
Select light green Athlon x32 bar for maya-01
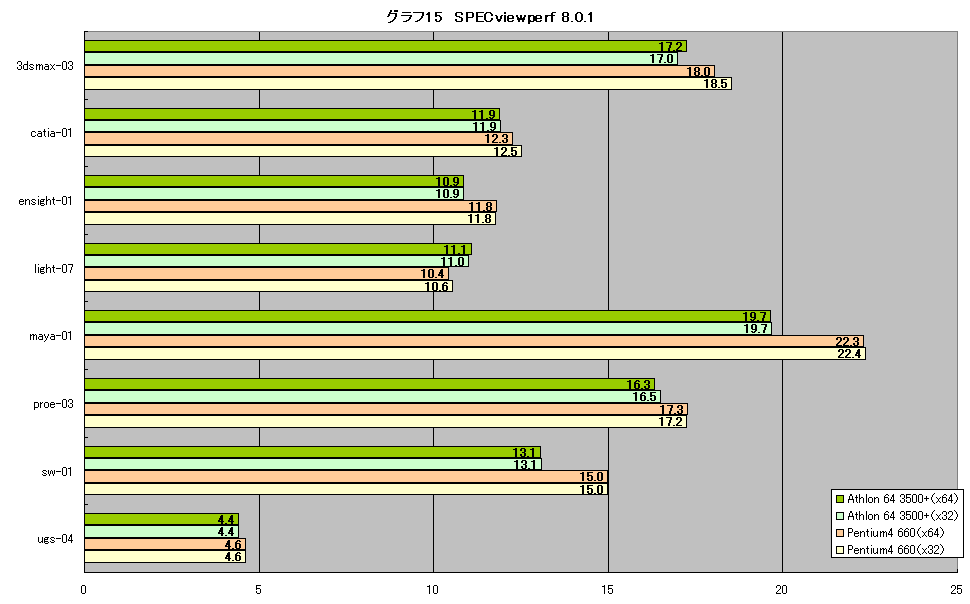[x=428, y=329]
